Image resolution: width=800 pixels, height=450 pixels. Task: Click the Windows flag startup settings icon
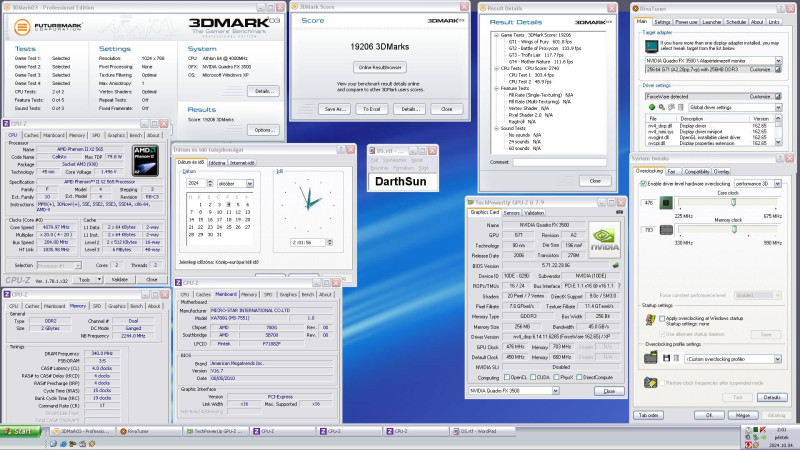point(650,320)
